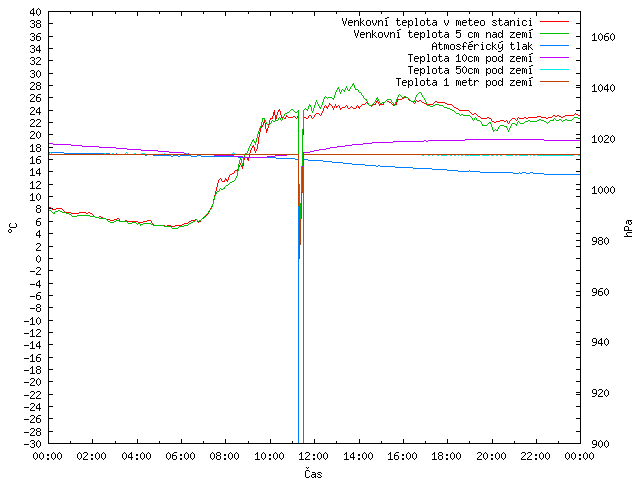Click the 960 value on pressure axis
Image resolution: width=640 pixels, height=480 pixels.
[x=600, y=292]
